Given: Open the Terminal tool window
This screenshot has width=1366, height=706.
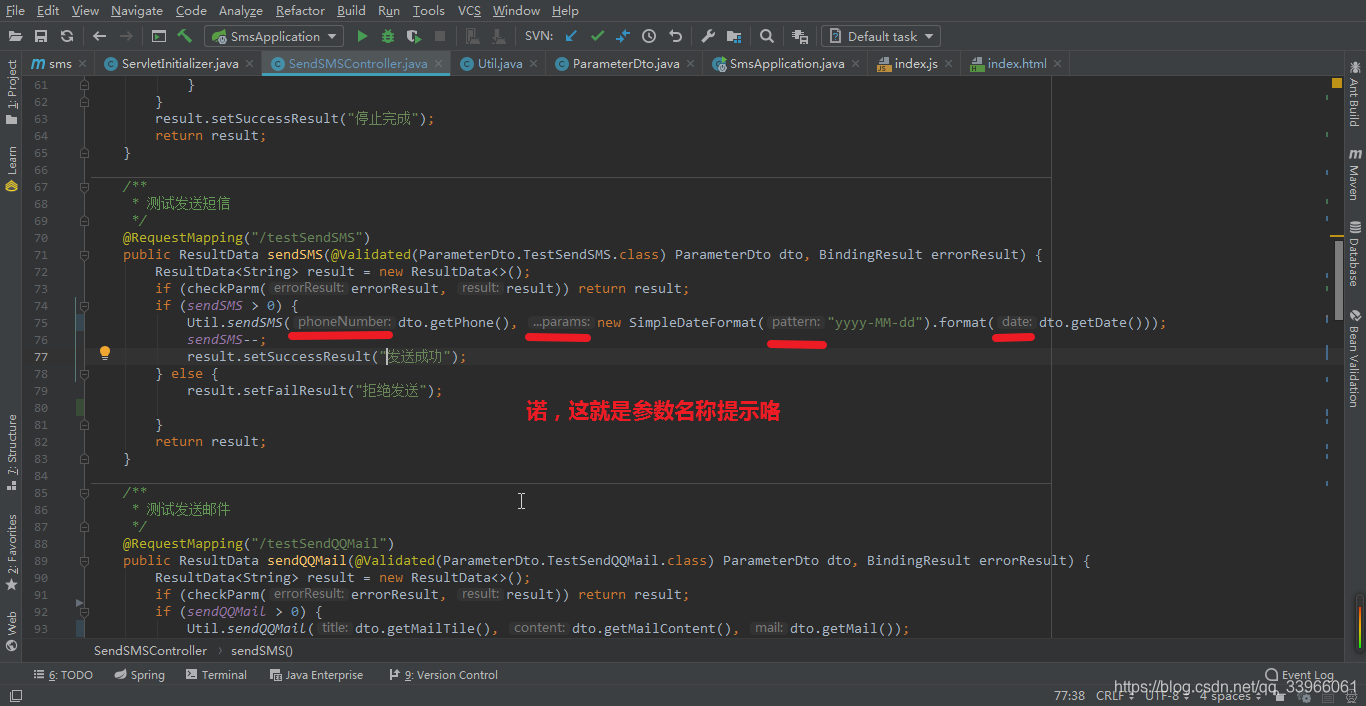Looking at the screenshot, I should point(216,675).
